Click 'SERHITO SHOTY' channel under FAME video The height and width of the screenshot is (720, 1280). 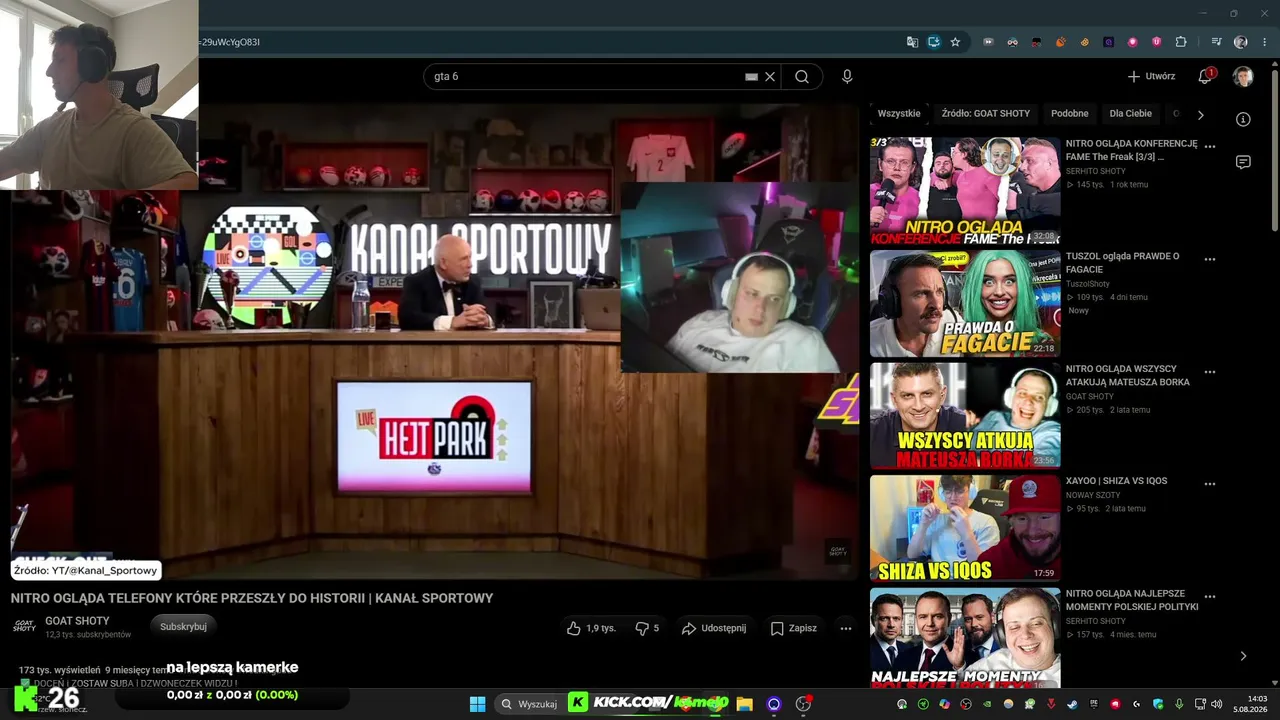click(1096, 171)
